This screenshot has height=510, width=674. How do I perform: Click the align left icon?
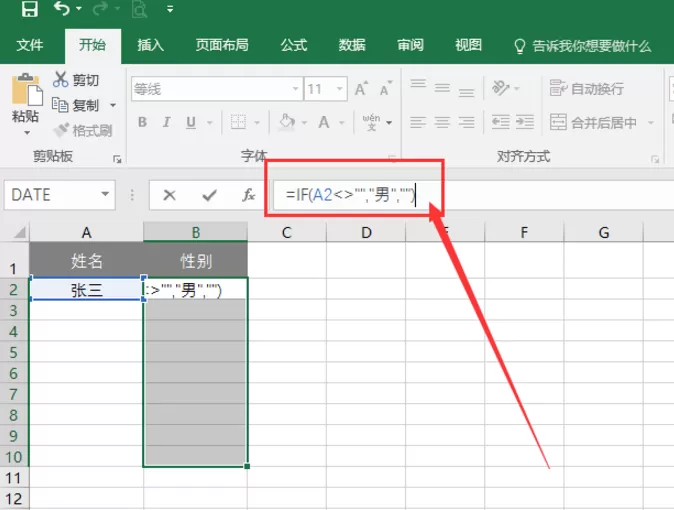(x=417, y=123)
